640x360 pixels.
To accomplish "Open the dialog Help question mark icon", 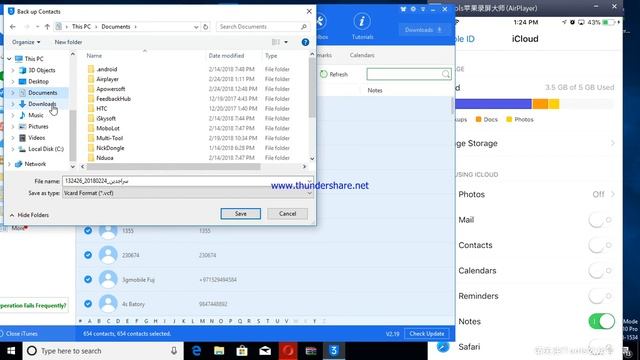I will pos(305,42).
